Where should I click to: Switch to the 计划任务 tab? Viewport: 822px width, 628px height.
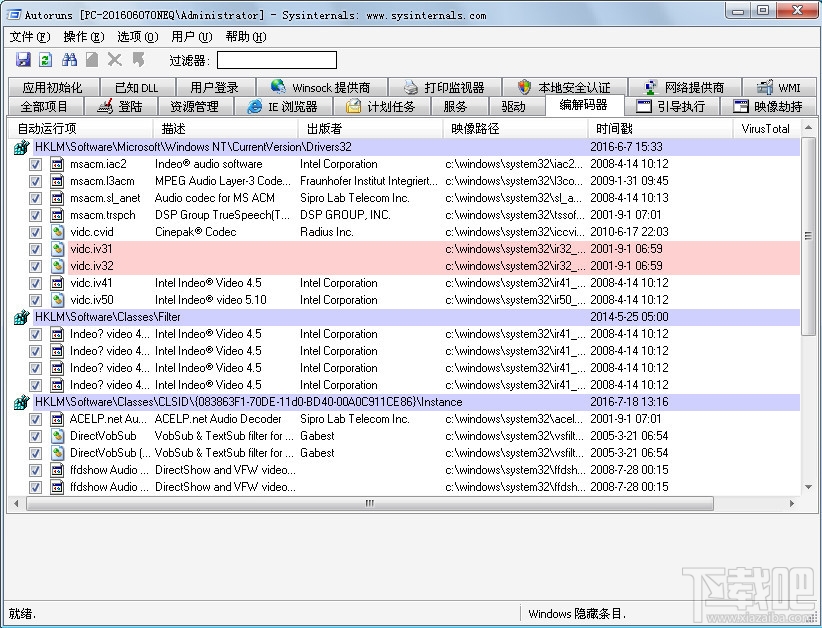tap(381, 106)
